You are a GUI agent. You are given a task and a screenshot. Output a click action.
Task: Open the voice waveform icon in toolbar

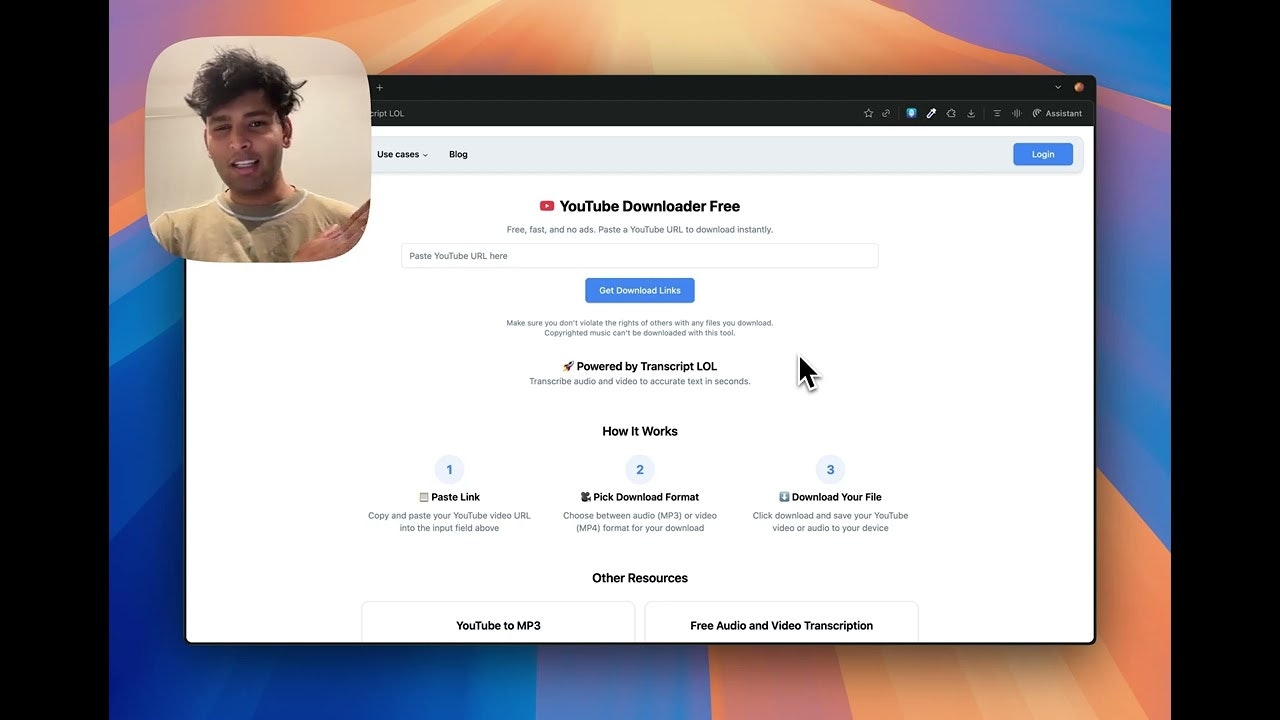coord(1016,113)
